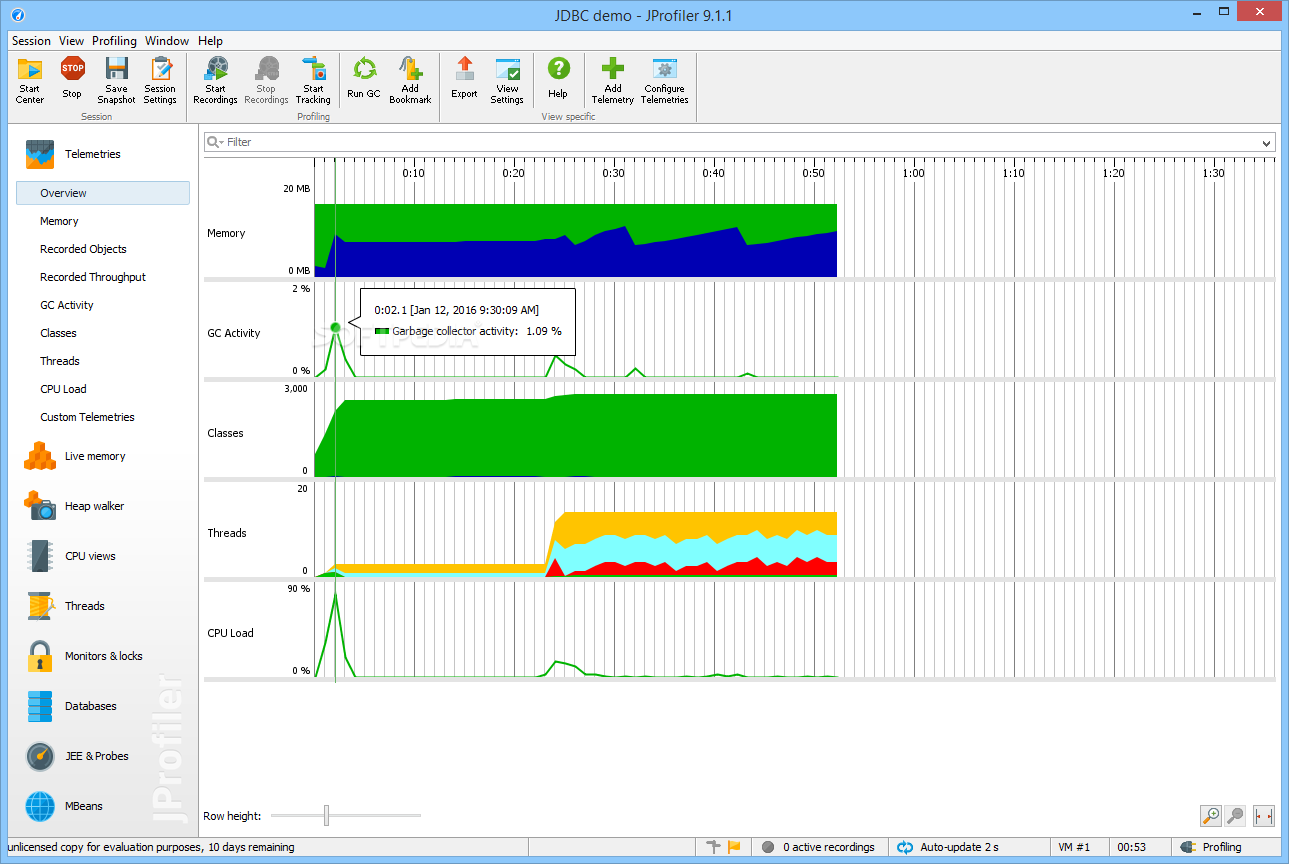Screen dimensions: 1289x864
Task: Click the GC activity data point
Action: point(335,327)
